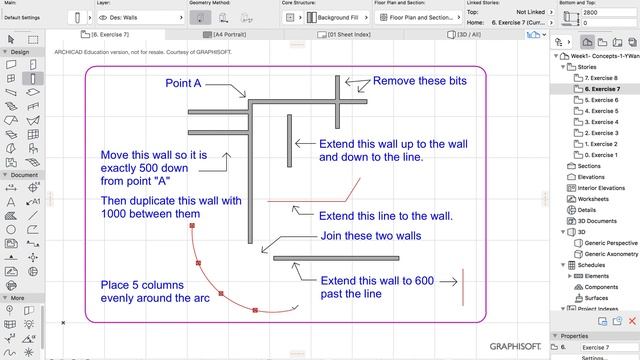Activate the Stair tool
This screenshot has width=640, height=360.
[11, 107]
